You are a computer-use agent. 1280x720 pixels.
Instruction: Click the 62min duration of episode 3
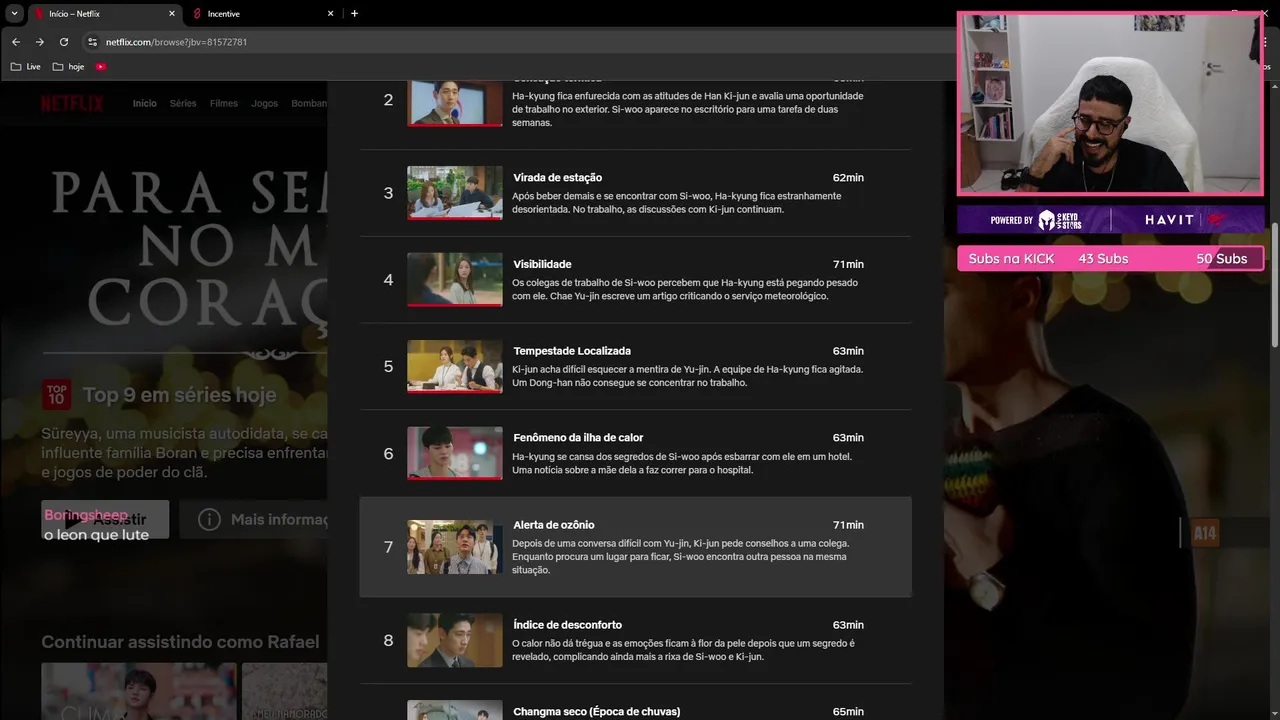pos(848,177)
